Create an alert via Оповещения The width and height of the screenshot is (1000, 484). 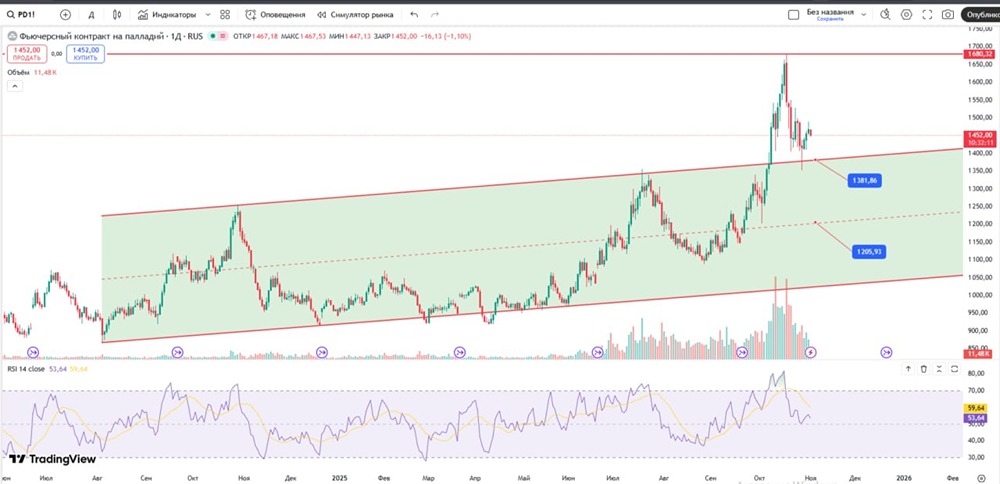click(275, 14)
